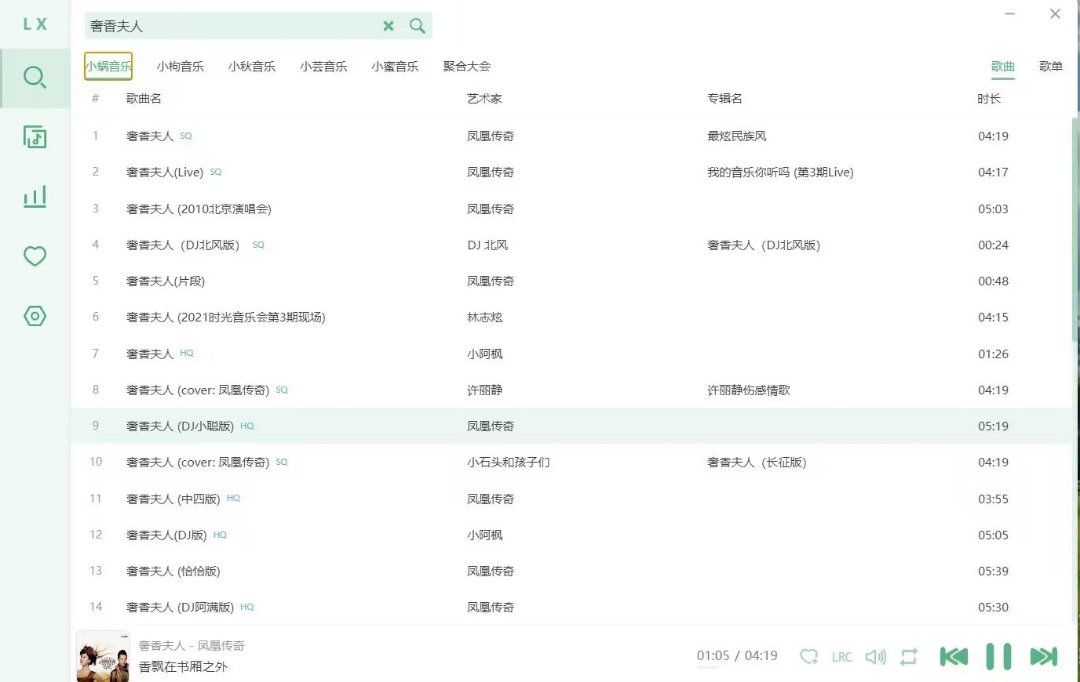
Task: Skip to the next track
Action: pyautogui.click(x=1043, y=656)
